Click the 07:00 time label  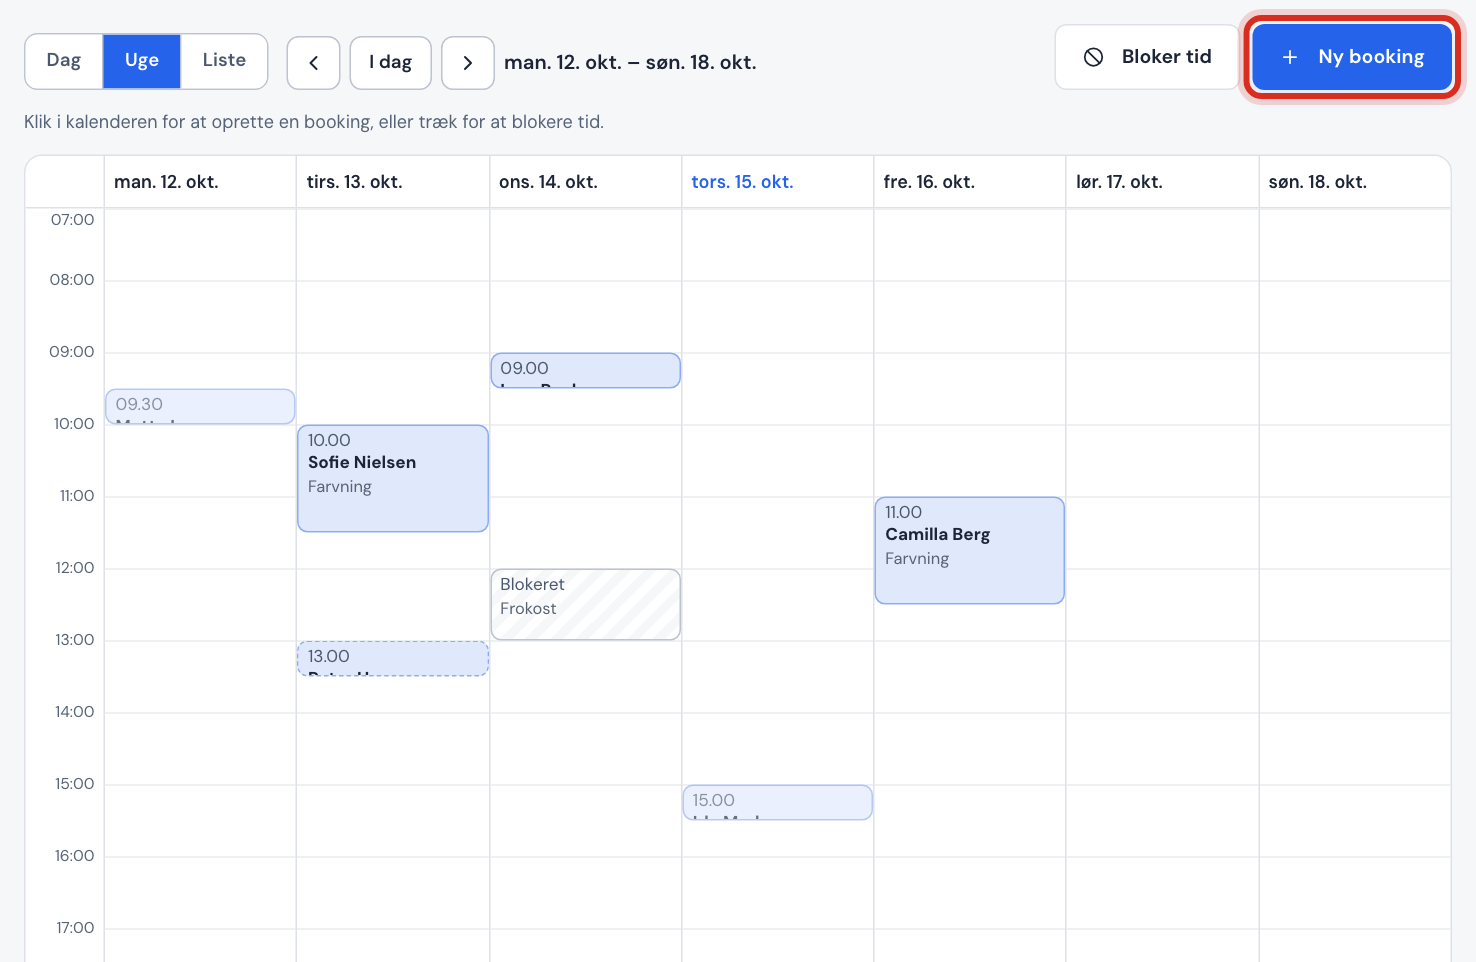(72, 220)
